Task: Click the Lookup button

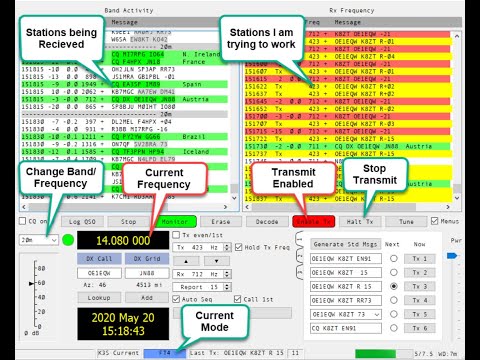Action: [x=99, y=297]
